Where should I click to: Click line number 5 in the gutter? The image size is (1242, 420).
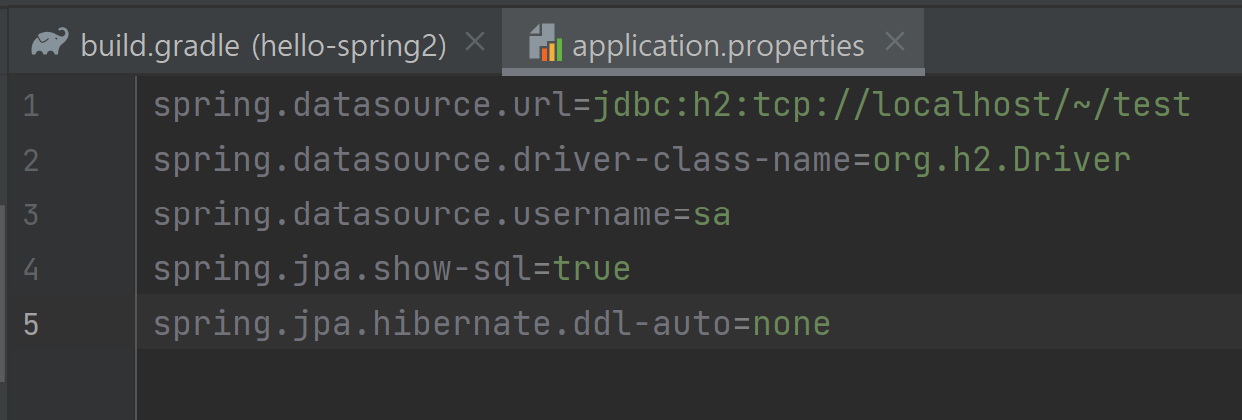[30, 325]
